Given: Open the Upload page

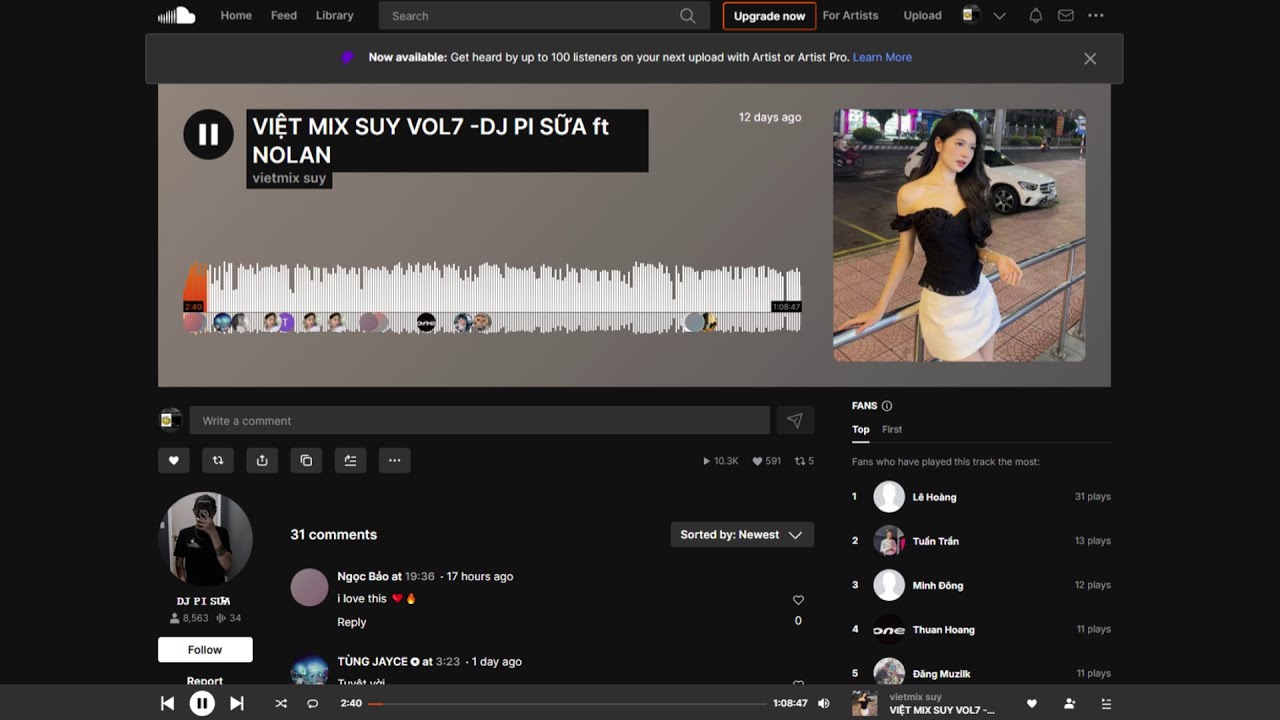Looking at the screenshot, I should [922, 15].
